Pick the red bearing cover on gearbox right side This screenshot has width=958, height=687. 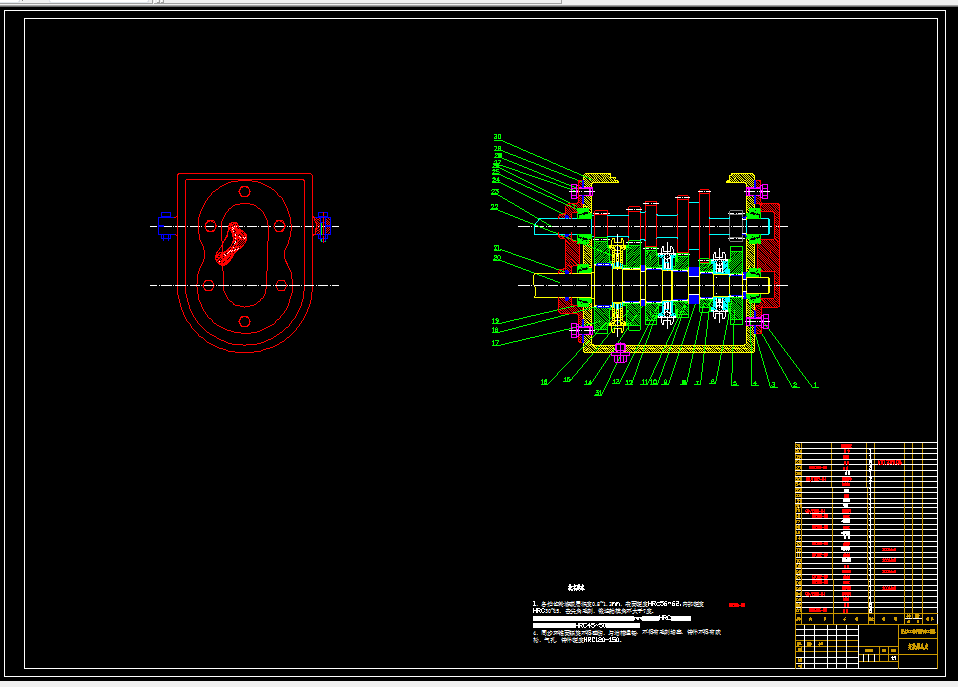point(769,255)
